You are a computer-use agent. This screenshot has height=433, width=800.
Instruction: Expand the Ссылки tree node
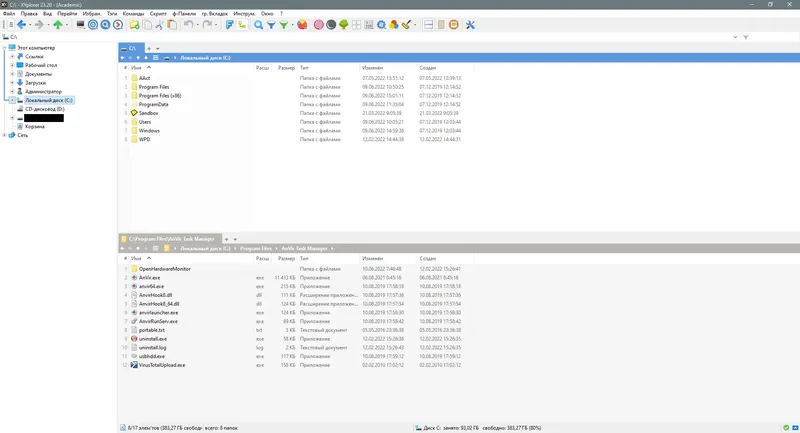click(x=12, y=57)
